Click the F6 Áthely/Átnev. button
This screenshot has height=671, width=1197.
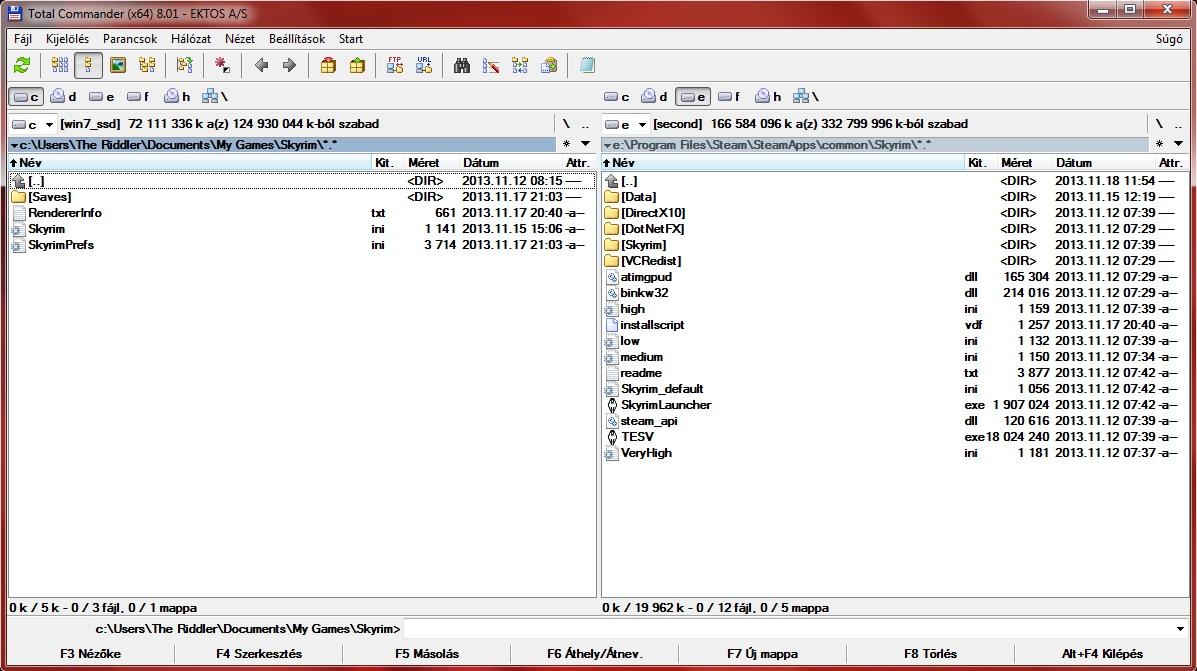pyautogui.click(x=595, y=654)
